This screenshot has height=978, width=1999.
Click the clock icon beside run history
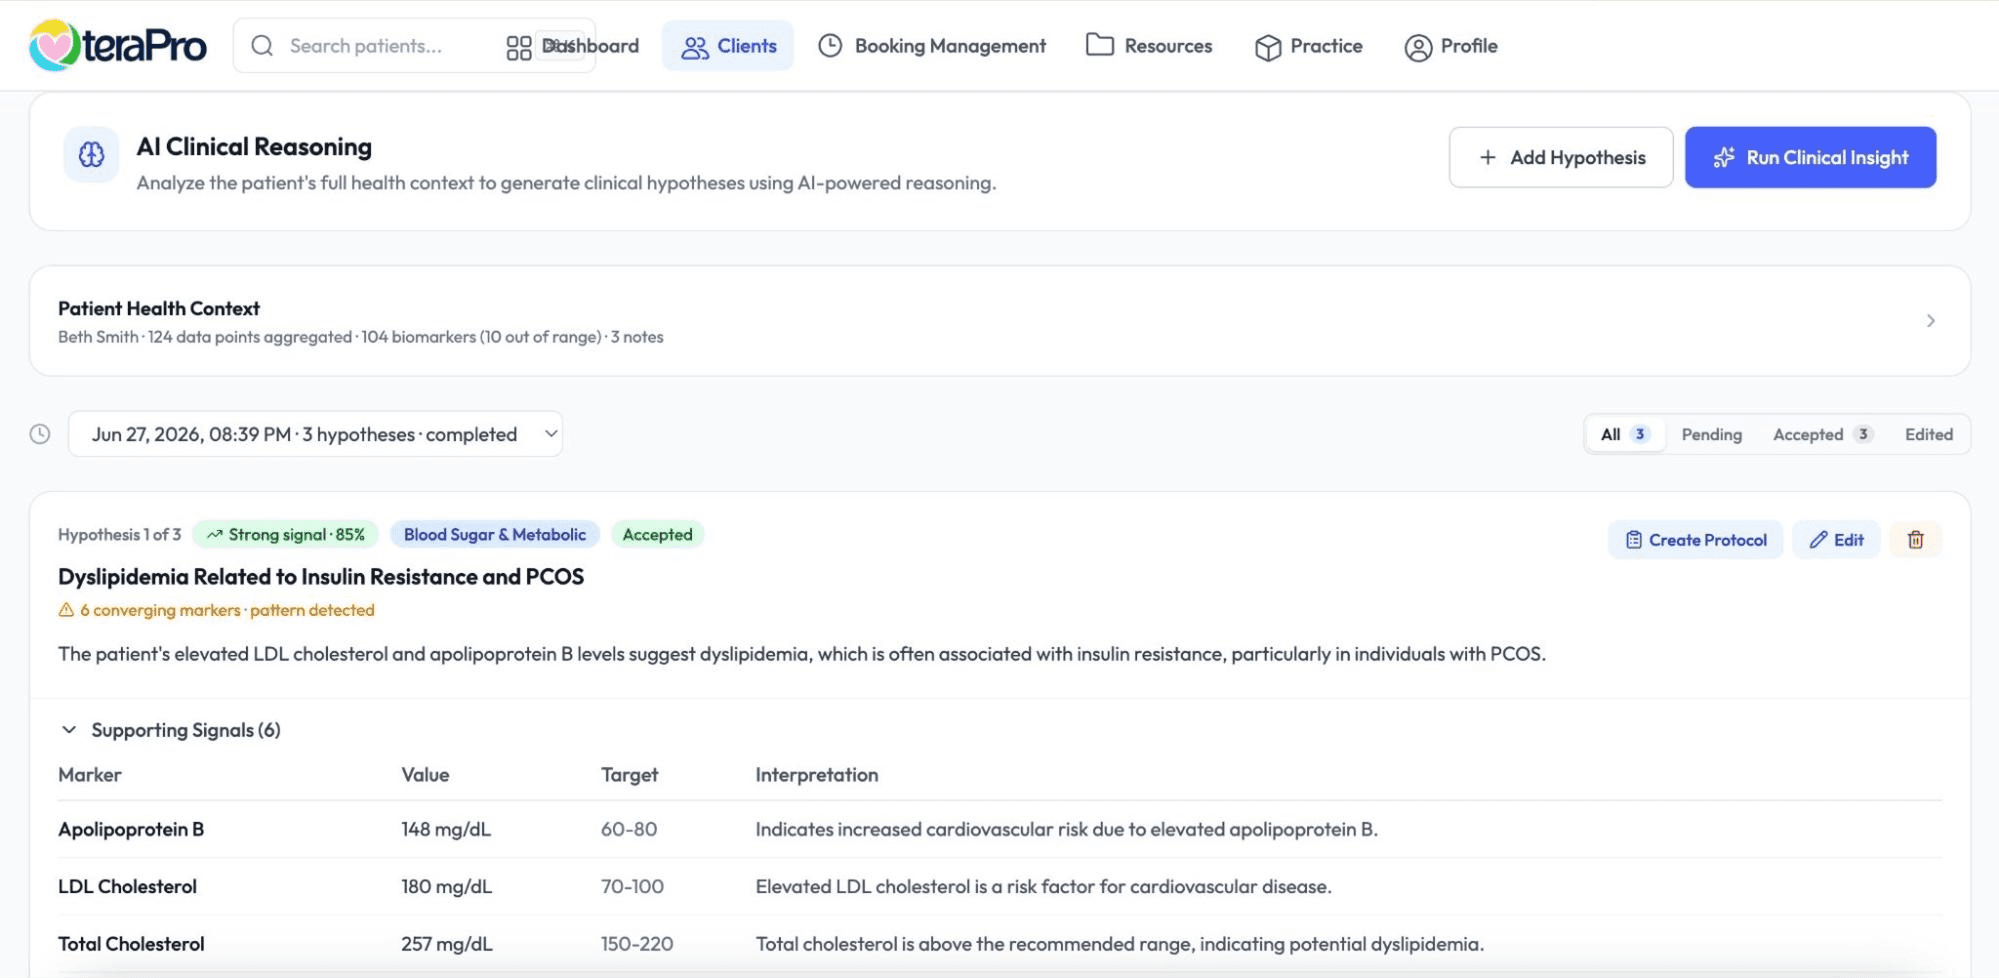click(40, 434)
